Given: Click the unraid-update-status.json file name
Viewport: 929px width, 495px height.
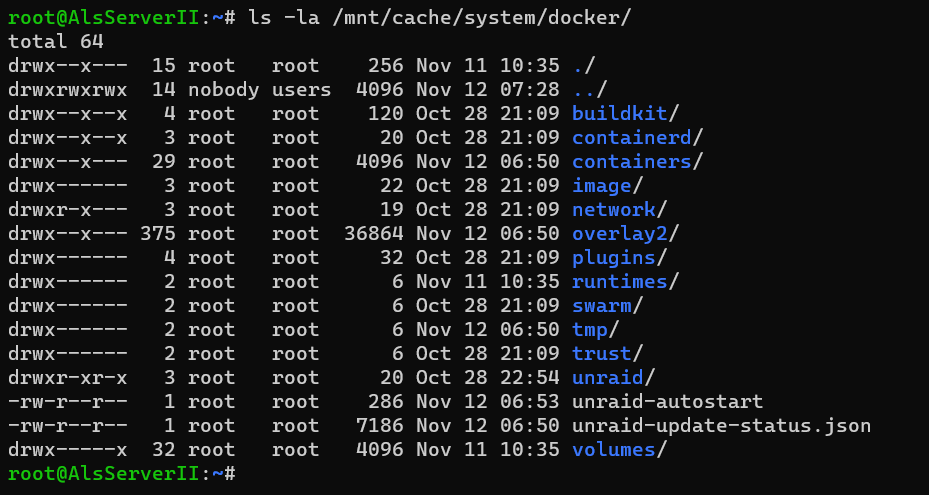Looking at the screenshot, I should tap(722, 426).
